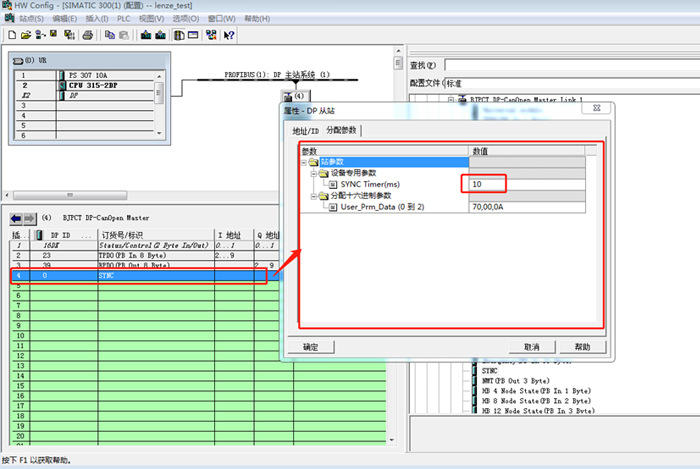This screenshot has height=469, width=700.
Task: Open the 帮助(H) menu
Action: coord(257,19)
